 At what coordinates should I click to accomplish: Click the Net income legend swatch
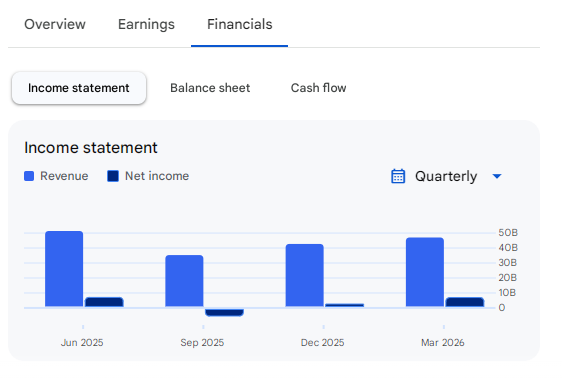point(113,176)
